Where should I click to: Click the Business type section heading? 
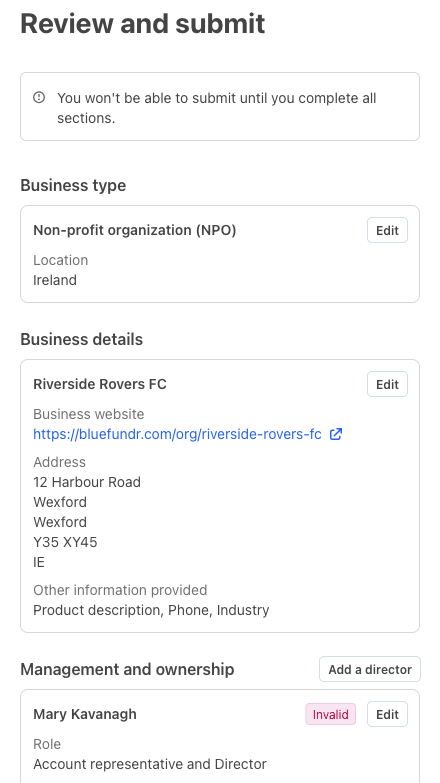pyautogui.click(x=73, y=185)
